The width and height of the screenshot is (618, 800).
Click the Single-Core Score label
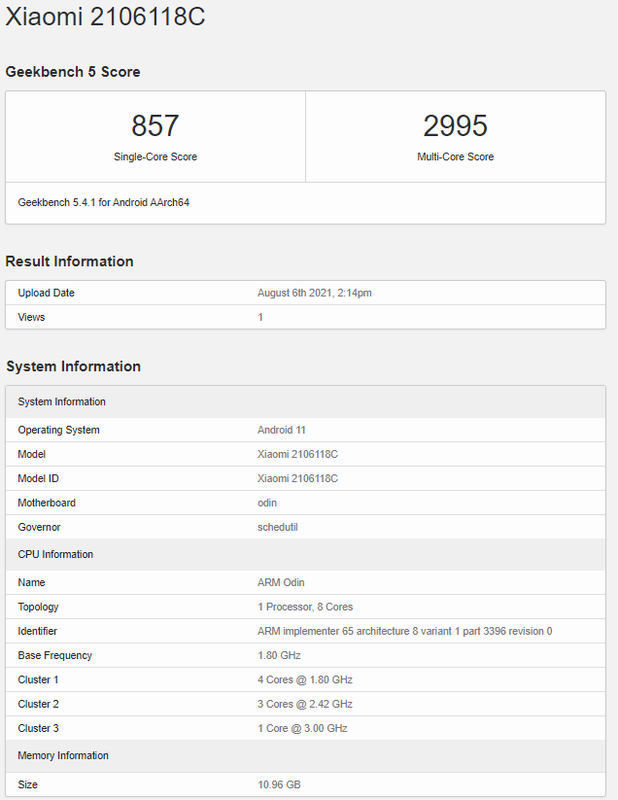coord(155,157)
